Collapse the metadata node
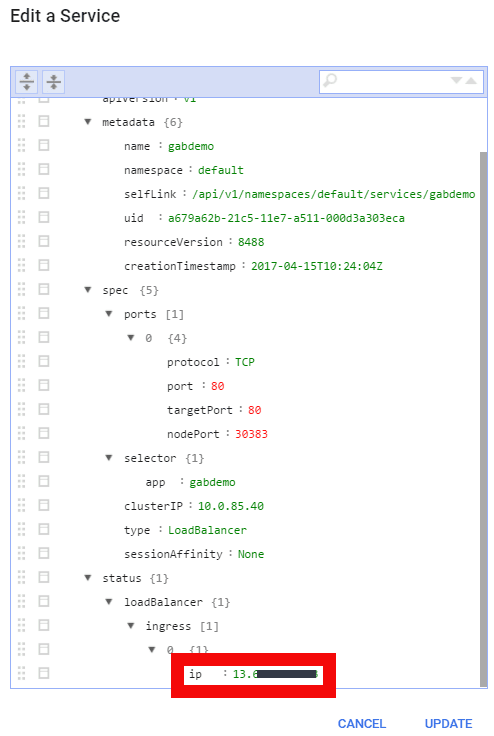Screen dimensions: 494x736 (87, 122)
